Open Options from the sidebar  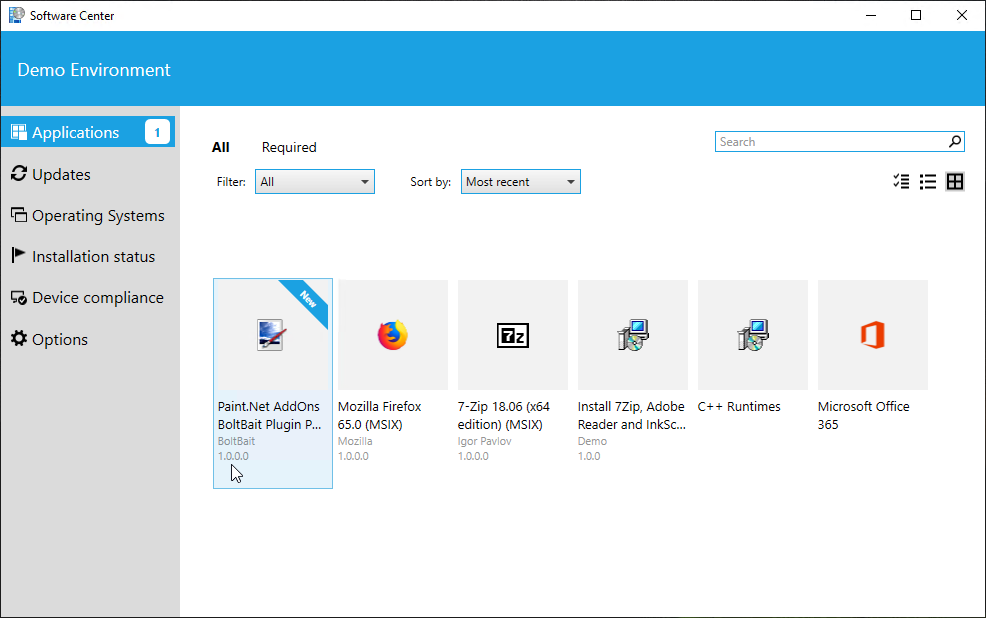coord(60,339)
